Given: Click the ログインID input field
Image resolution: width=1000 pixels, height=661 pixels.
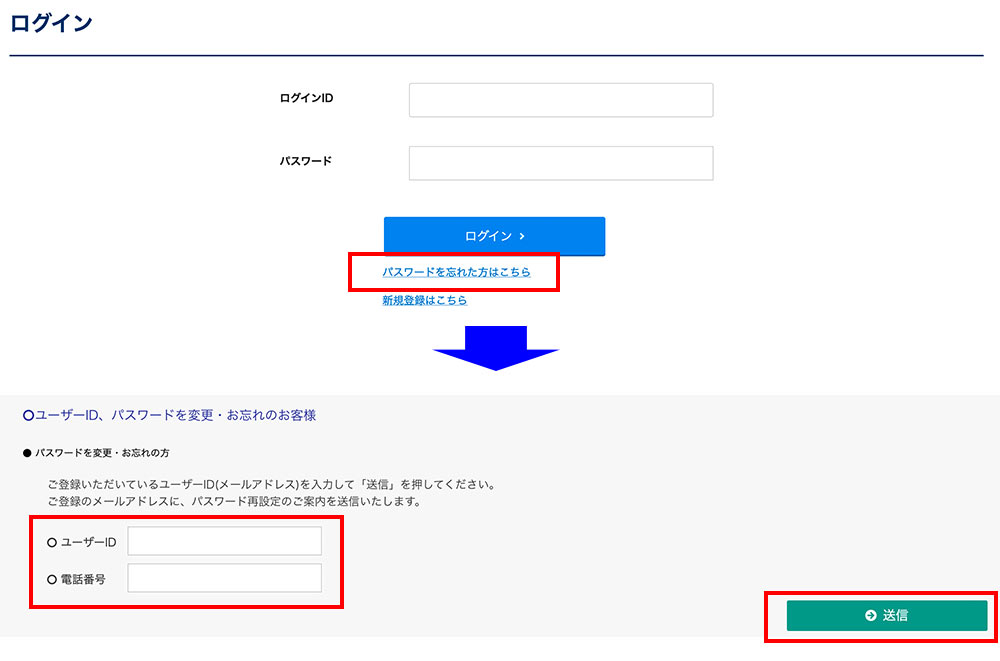Looking at the screenshot, I should (560, 100).
